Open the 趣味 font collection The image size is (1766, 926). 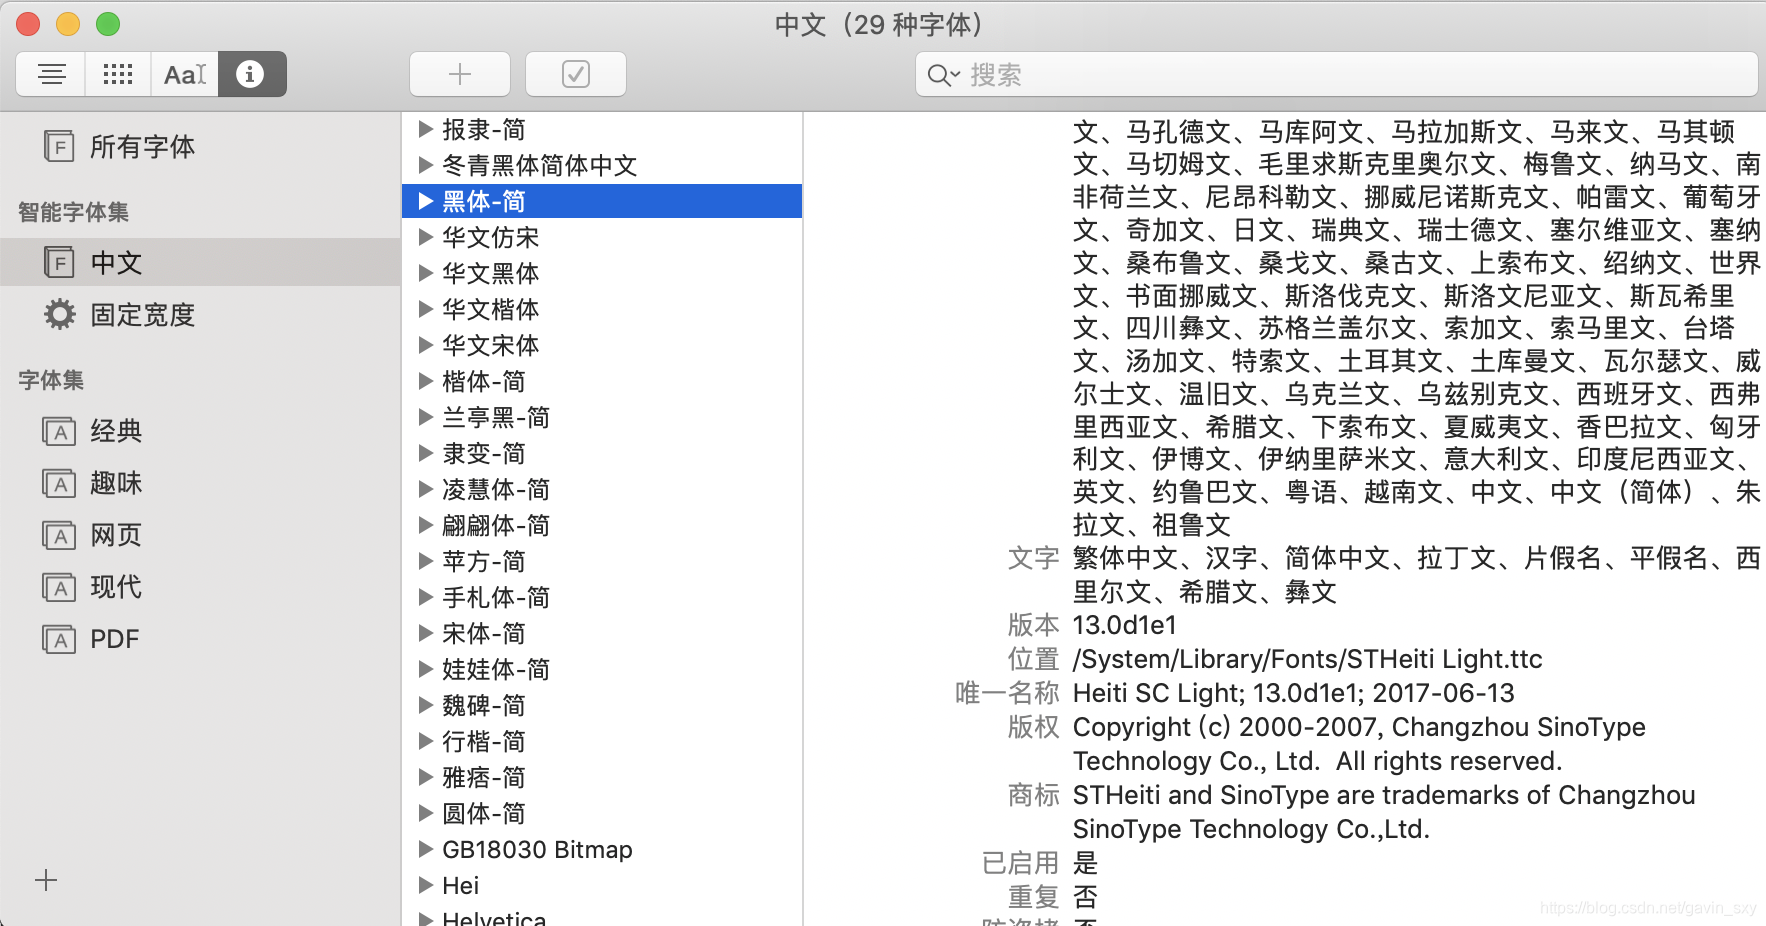(200, 483)
